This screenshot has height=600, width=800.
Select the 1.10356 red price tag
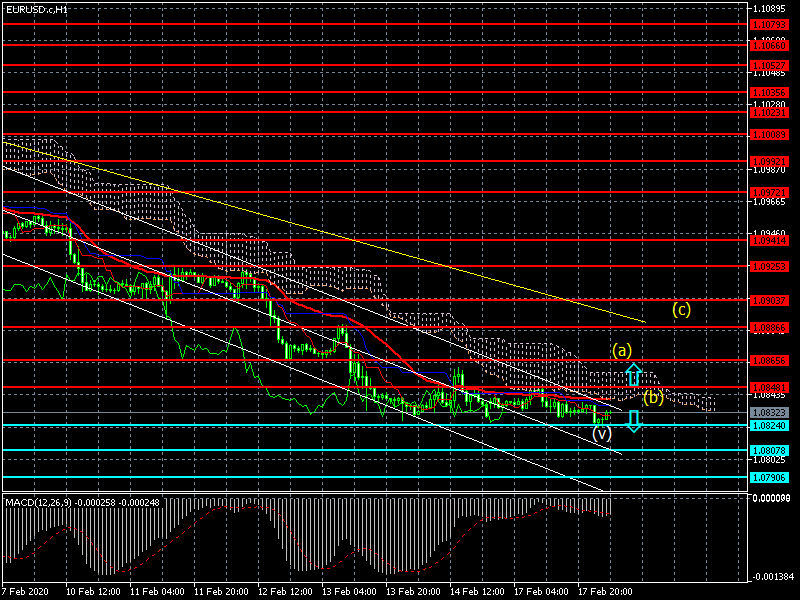pos(770,92)
